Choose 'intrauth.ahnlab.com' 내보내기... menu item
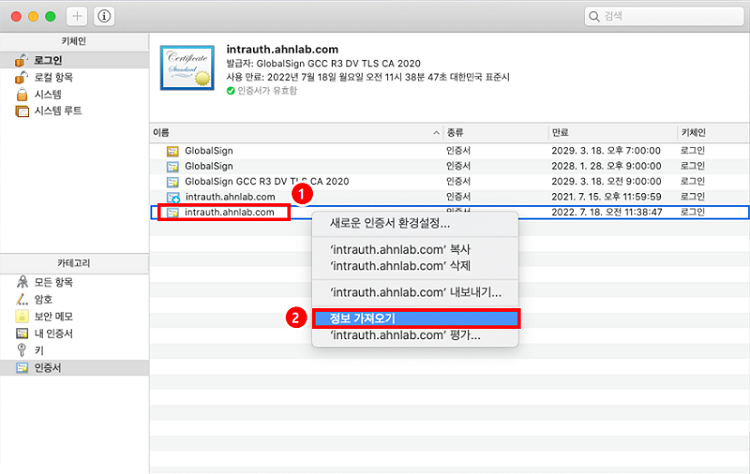Viewport: 750px width, 474px height. [x=415, y=292]
